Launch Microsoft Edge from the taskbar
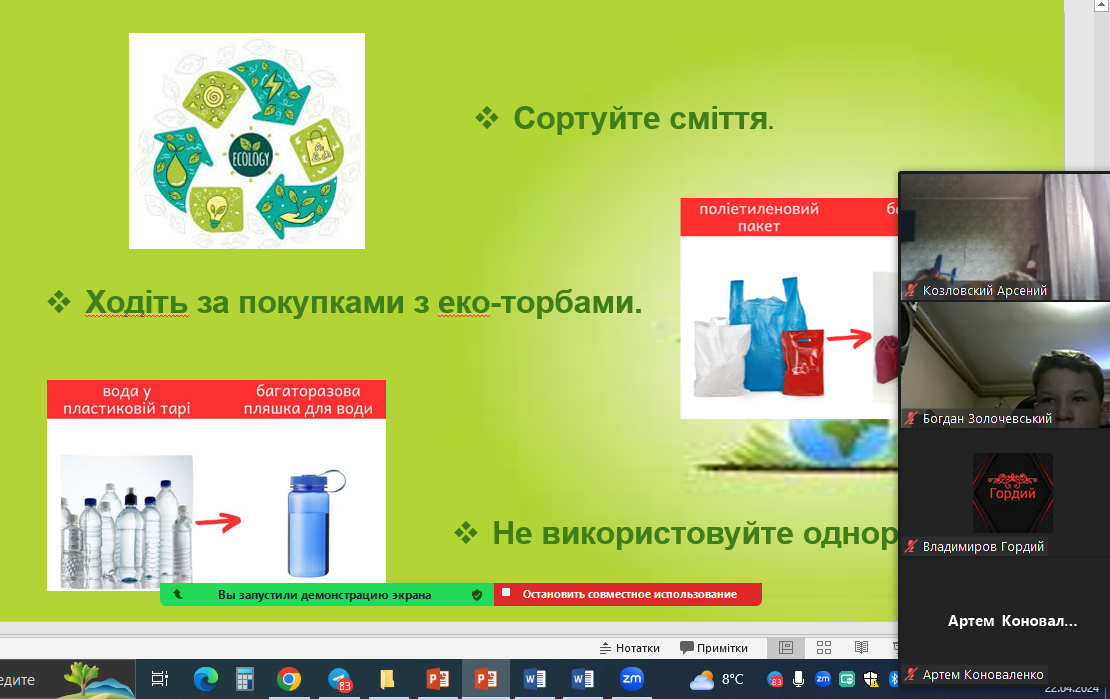The width and height of the screenshot is (1110, 699). click(x=205, y=679)
